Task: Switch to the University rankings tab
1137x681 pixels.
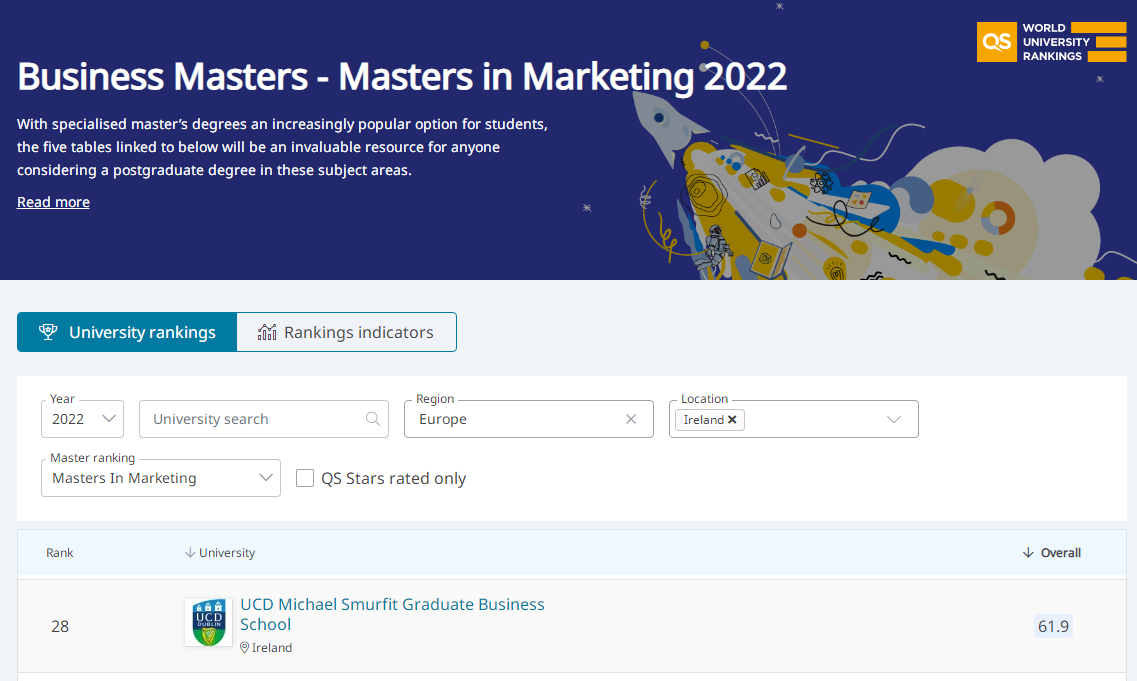Action: click(x=127, y=332)
